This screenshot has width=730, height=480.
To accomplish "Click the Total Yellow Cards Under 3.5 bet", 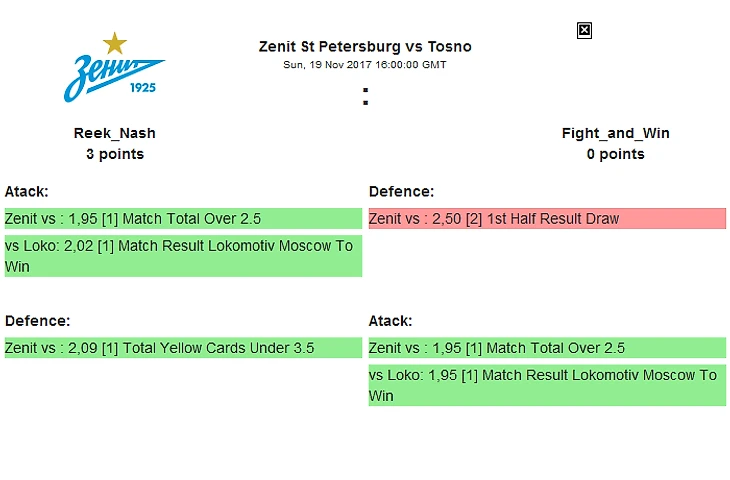I will [x=183, y=348].
